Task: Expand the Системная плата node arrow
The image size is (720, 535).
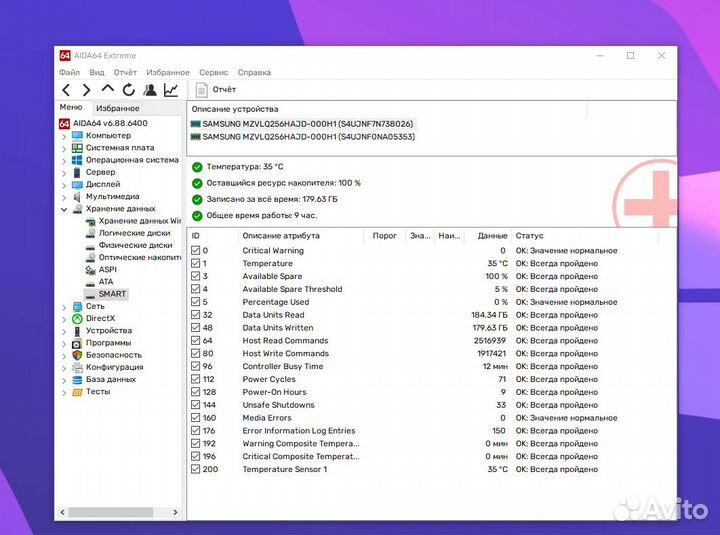Action: [x=64, y=149]
